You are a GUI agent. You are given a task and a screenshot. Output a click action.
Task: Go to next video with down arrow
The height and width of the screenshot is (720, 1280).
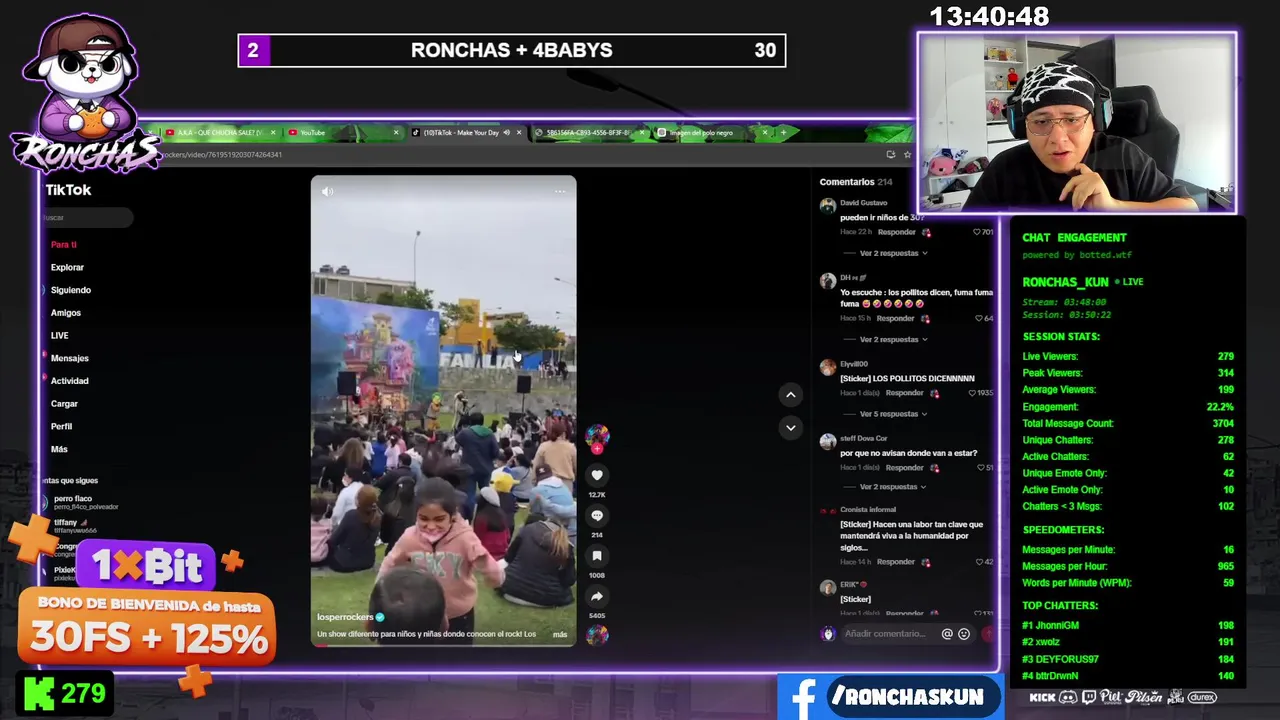click(790, 428)
